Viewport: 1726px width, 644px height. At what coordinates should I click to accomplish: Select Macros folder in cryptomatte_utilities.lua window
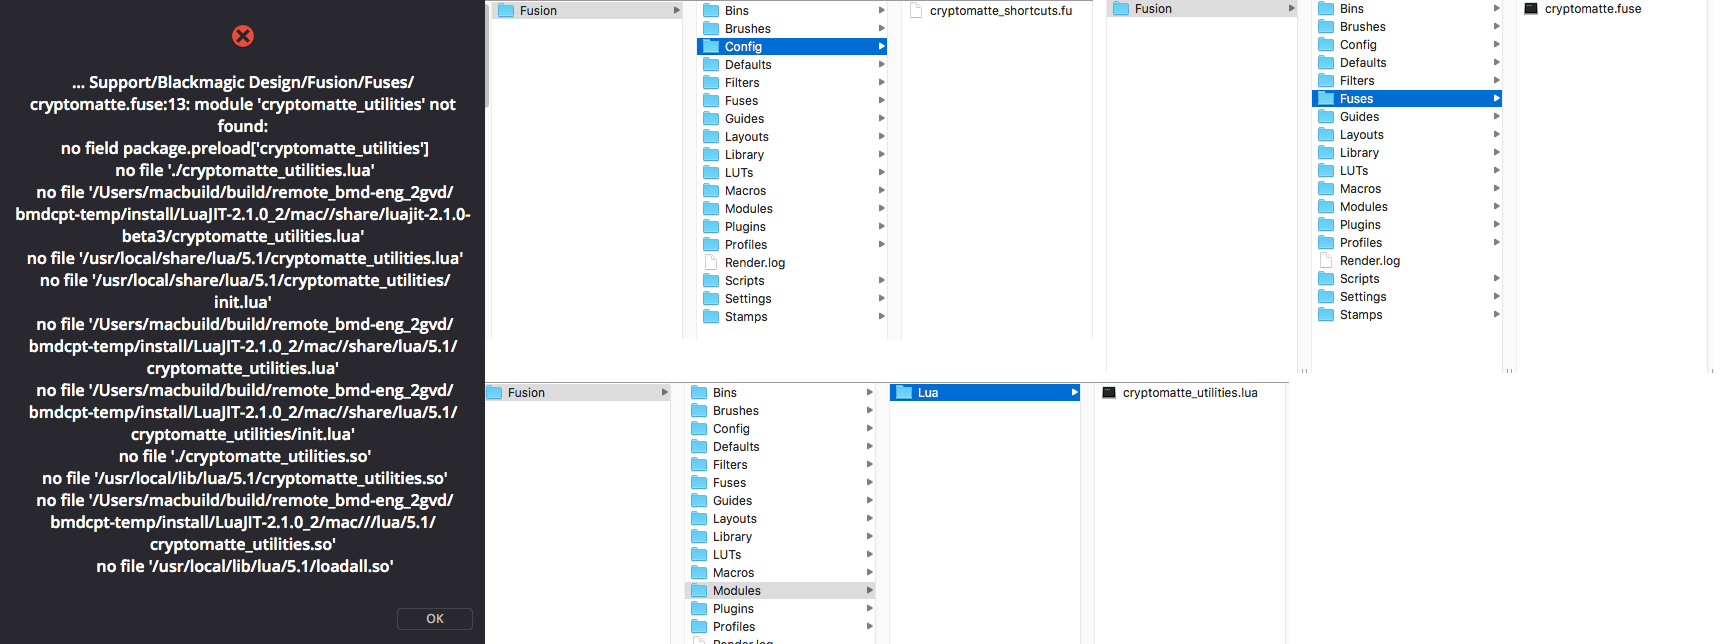780,573
